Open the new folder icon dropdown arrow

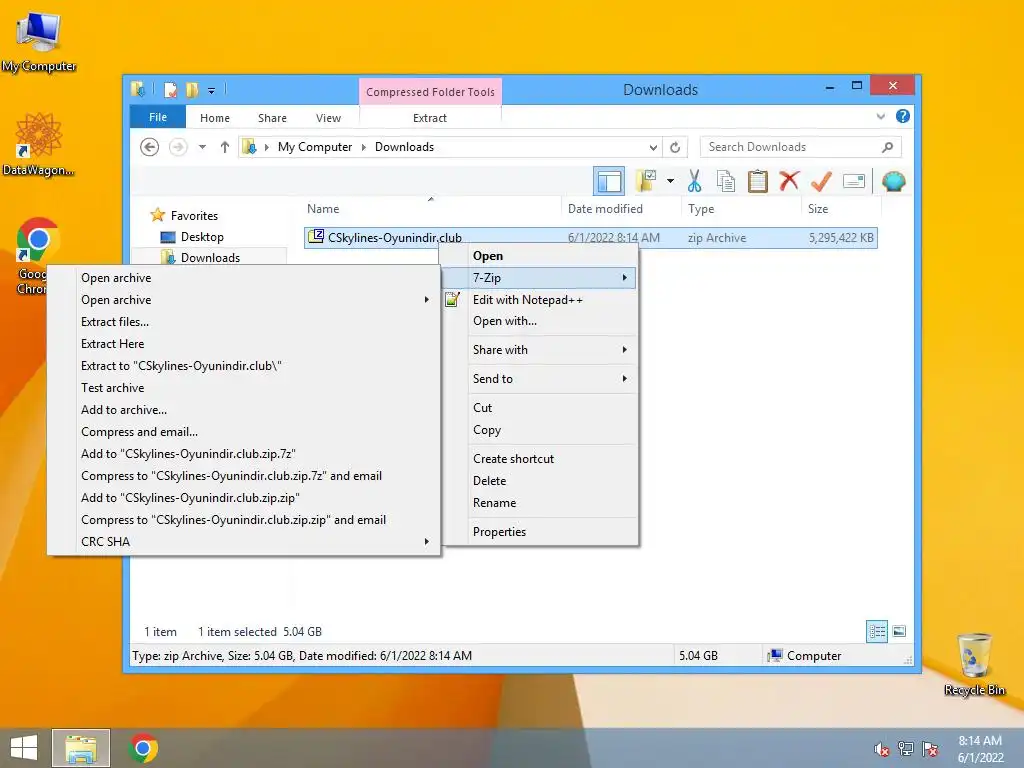tap(670, 181)
